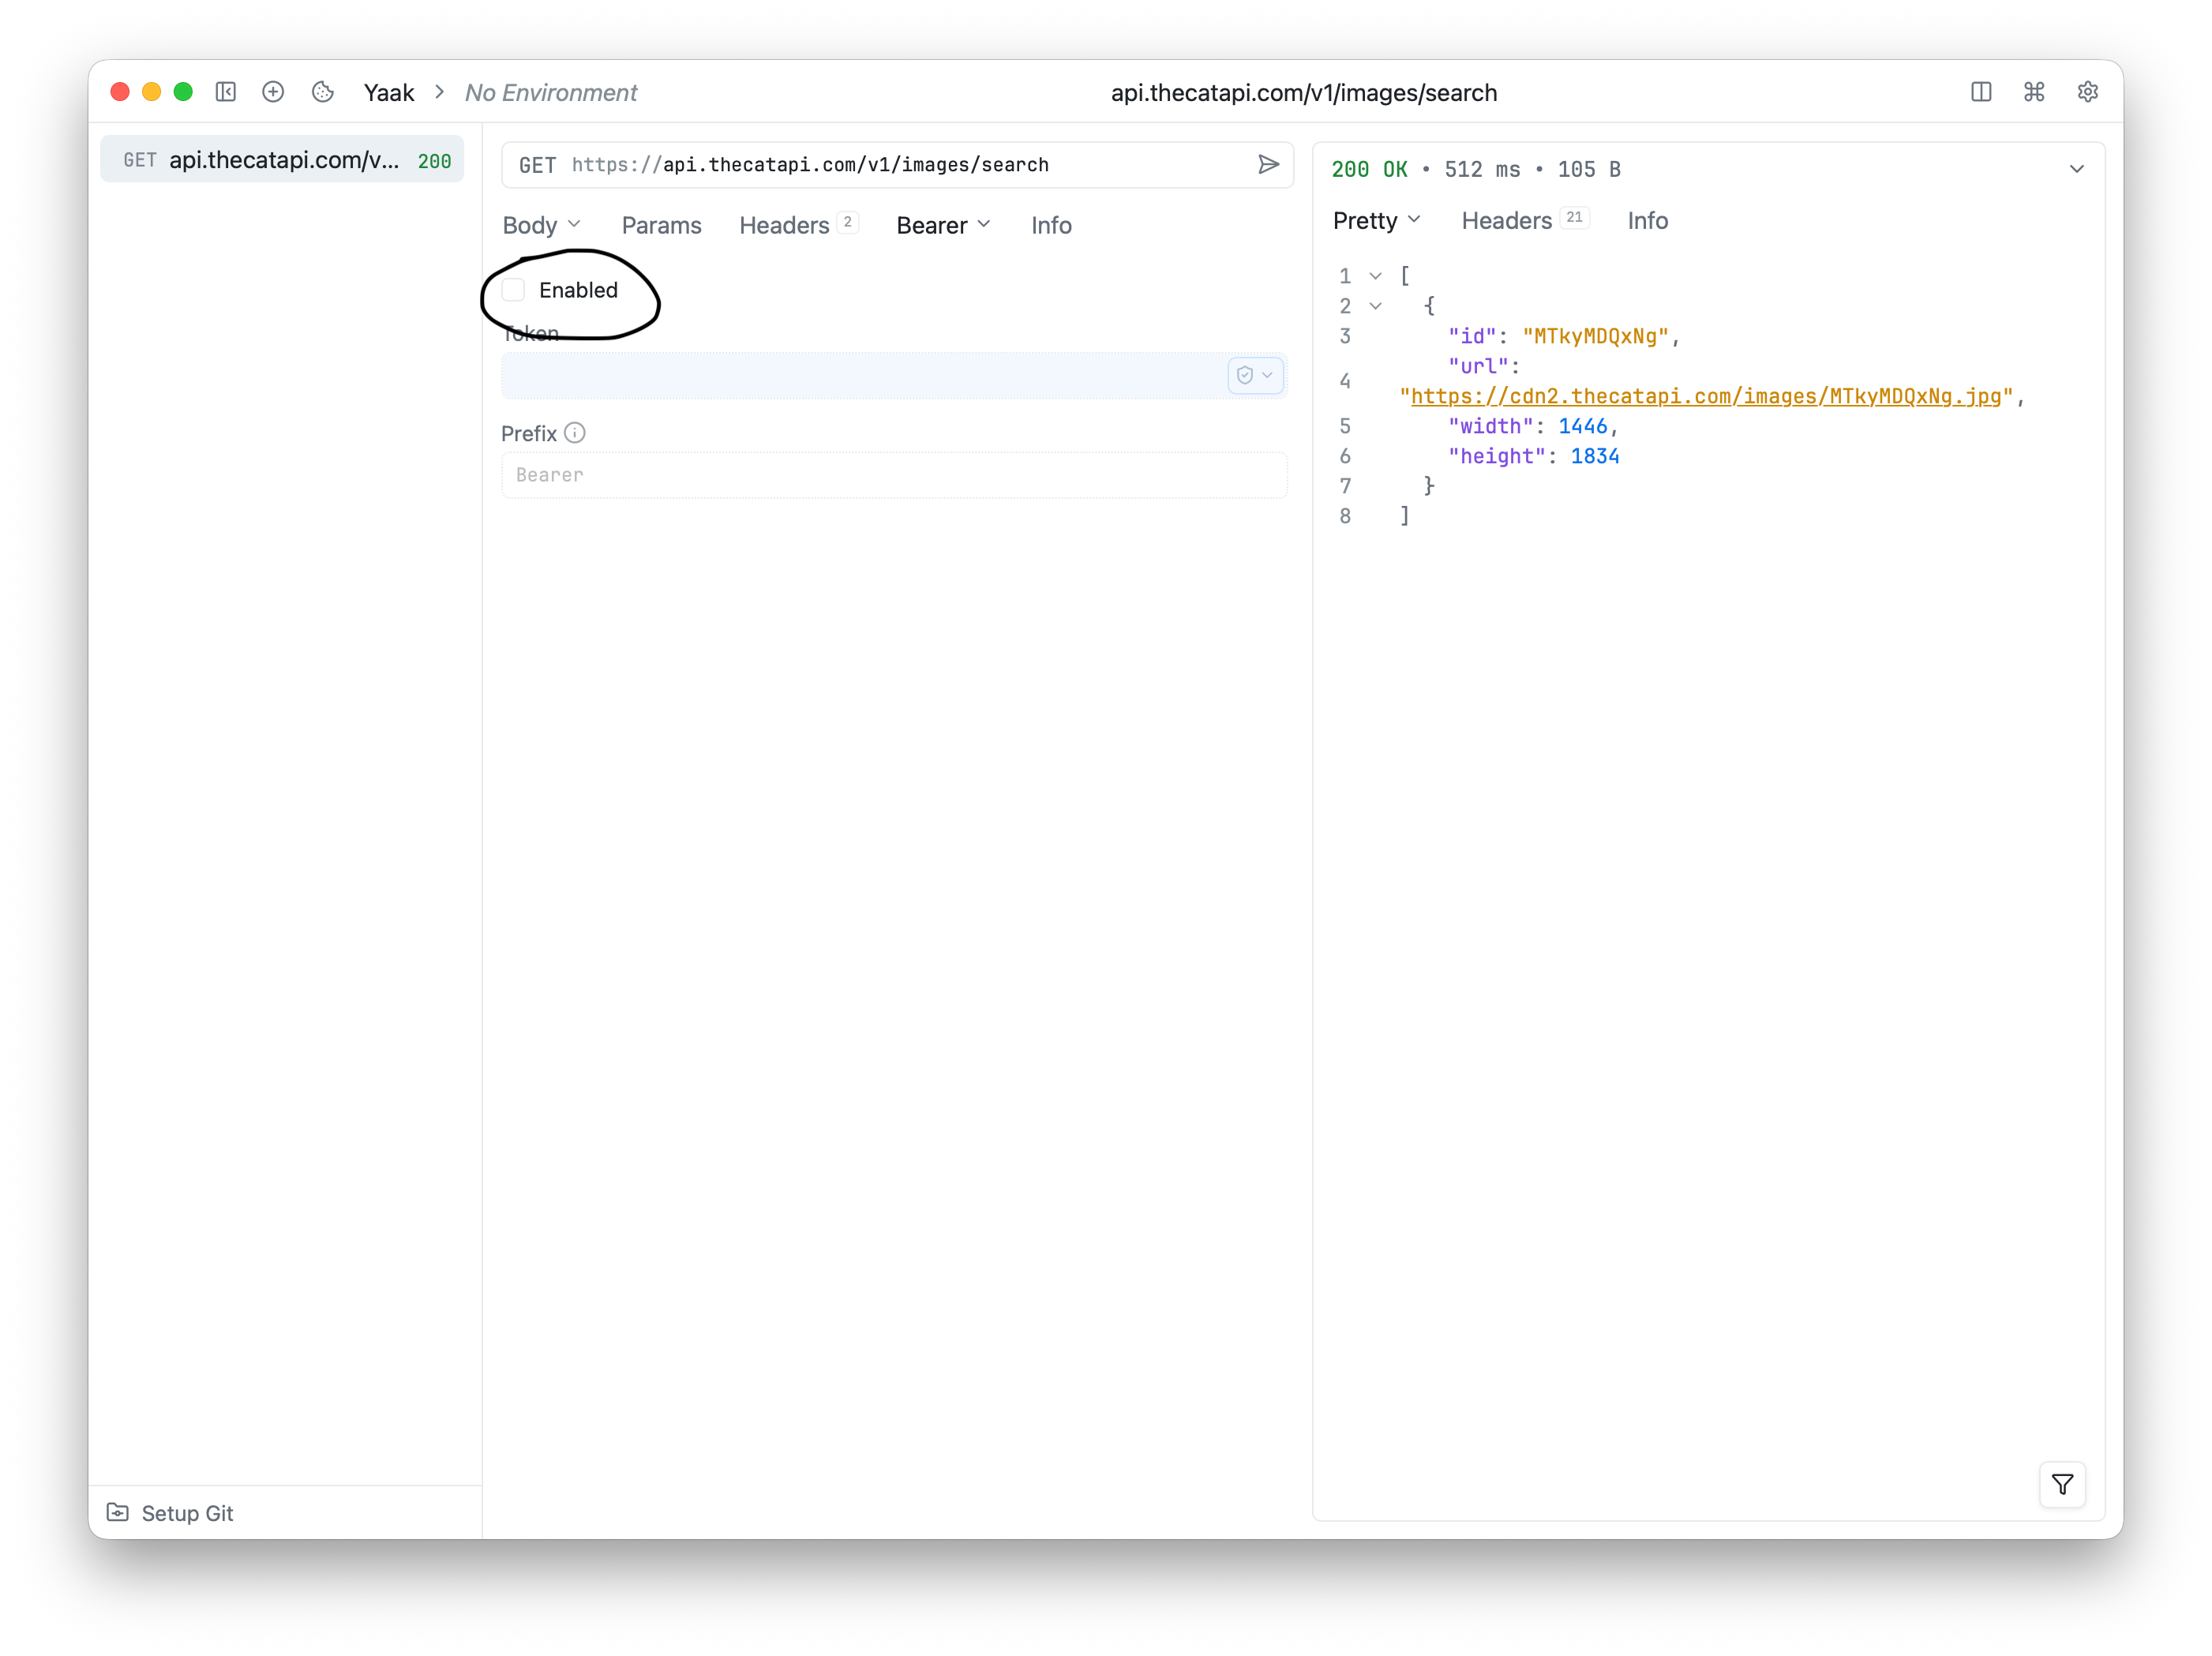2212x1656 pixels.
Task: Click into the Bearer prefix input field
Action: pyautogui.click(x=893, y=475)
